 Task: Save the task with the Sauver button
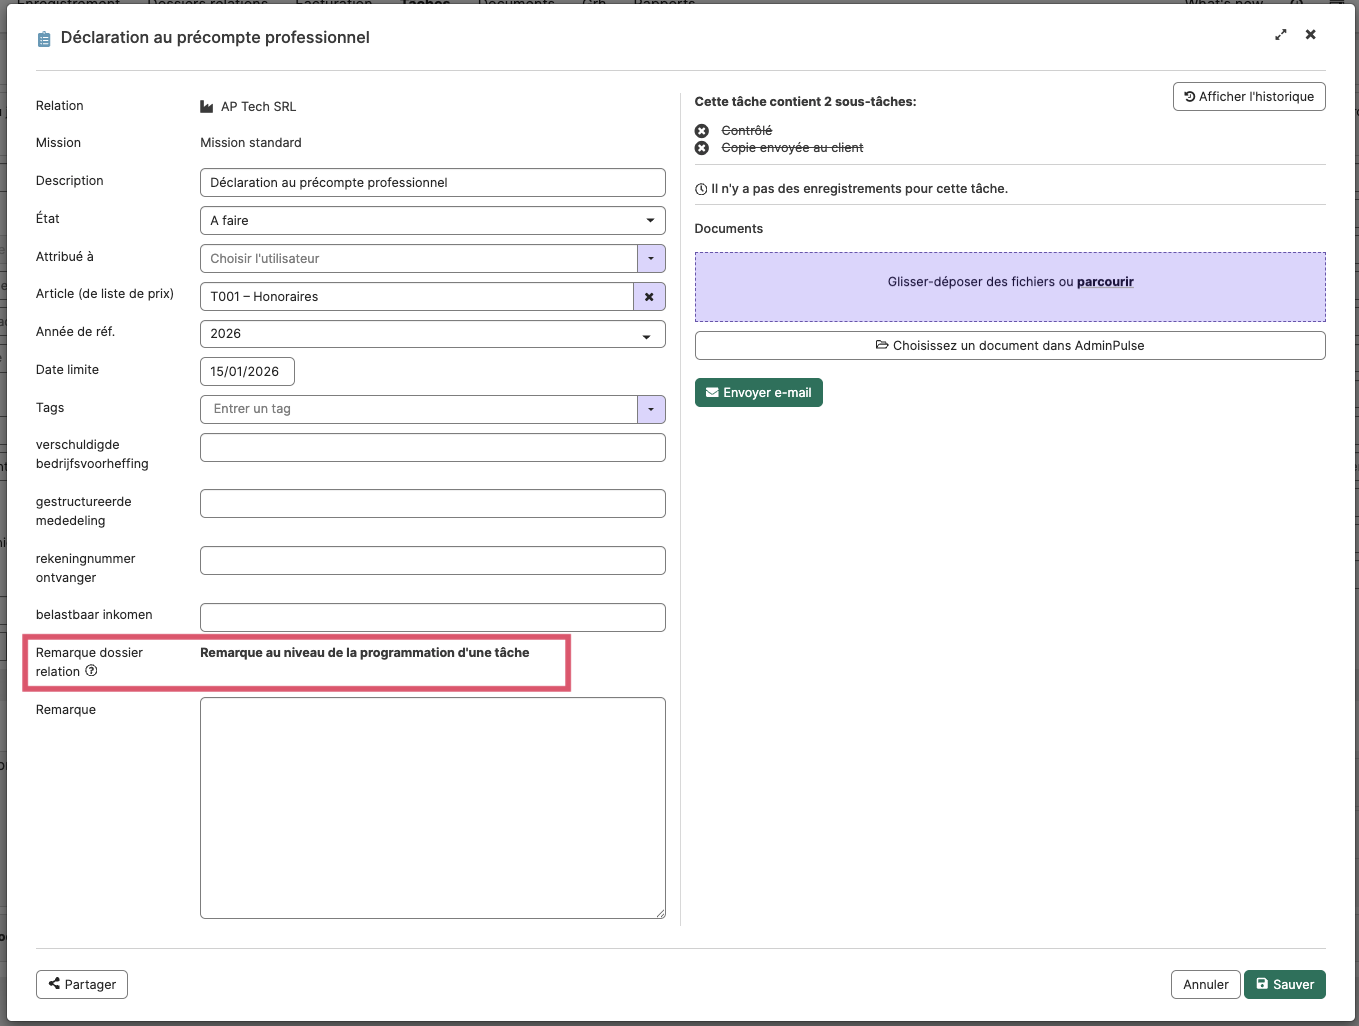(1285, 985)
